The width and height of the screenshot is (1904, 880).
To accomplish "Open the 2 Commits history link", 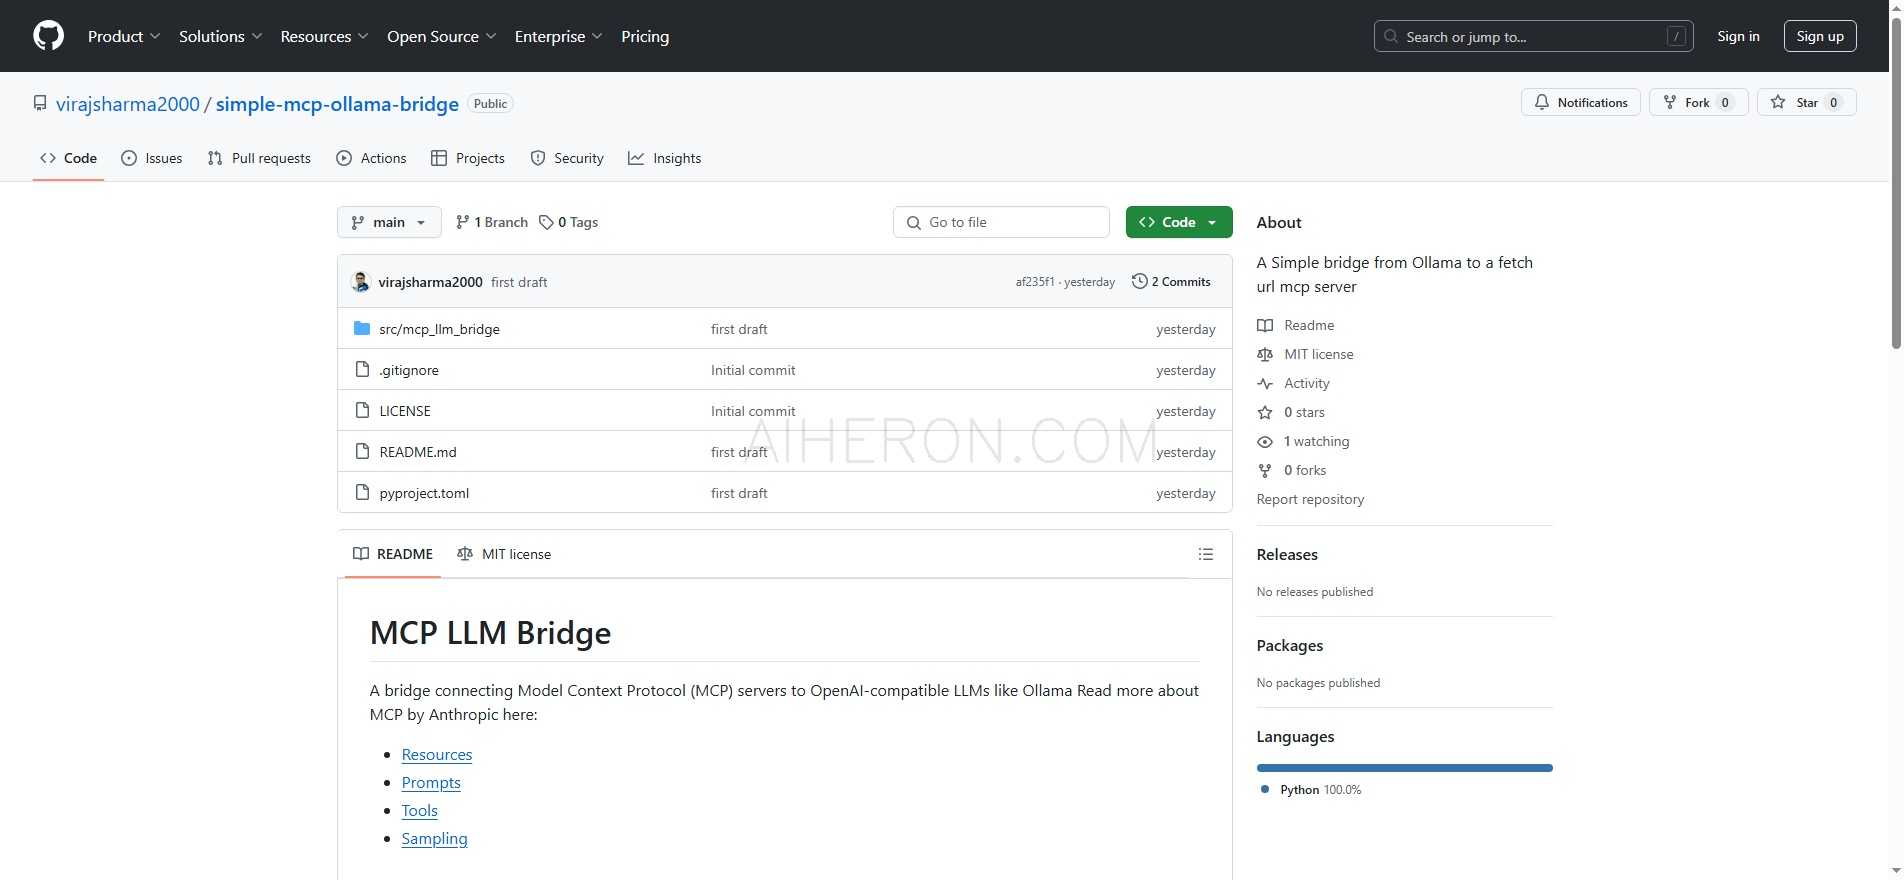I will [1171, 282].
